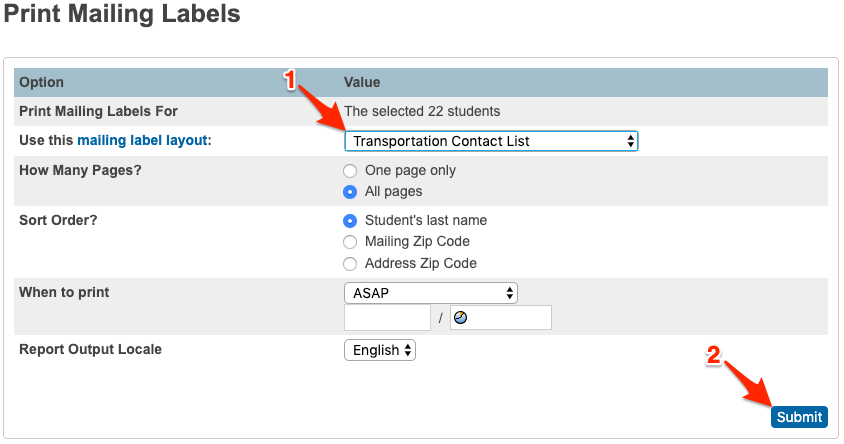Select the One page only option
The width and height of the screenshot is (844, 444).
[x=350, y=171]
